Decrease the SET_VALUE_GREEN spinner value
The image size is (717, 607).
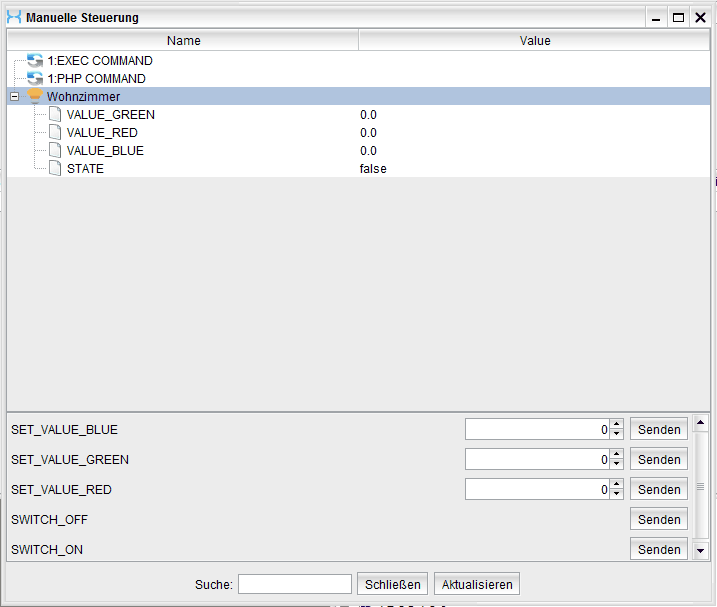617,465
